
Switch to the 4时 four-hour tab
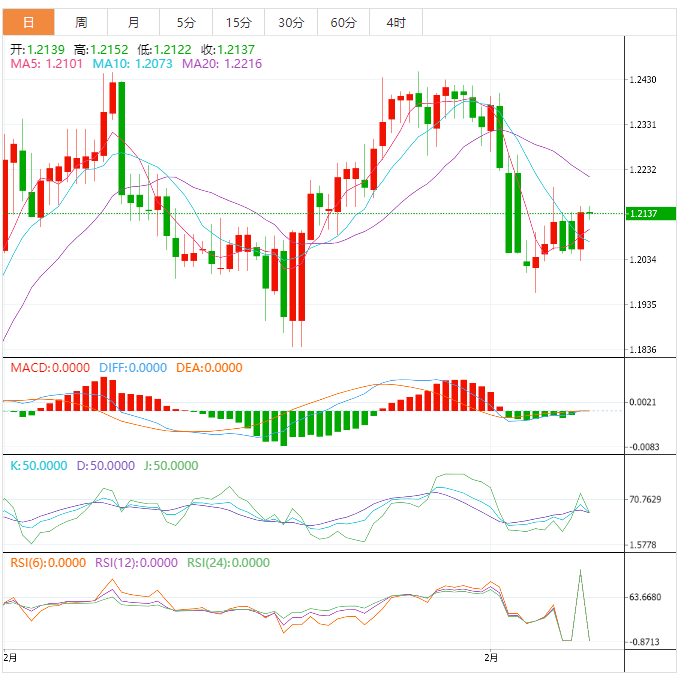point(395,22)
